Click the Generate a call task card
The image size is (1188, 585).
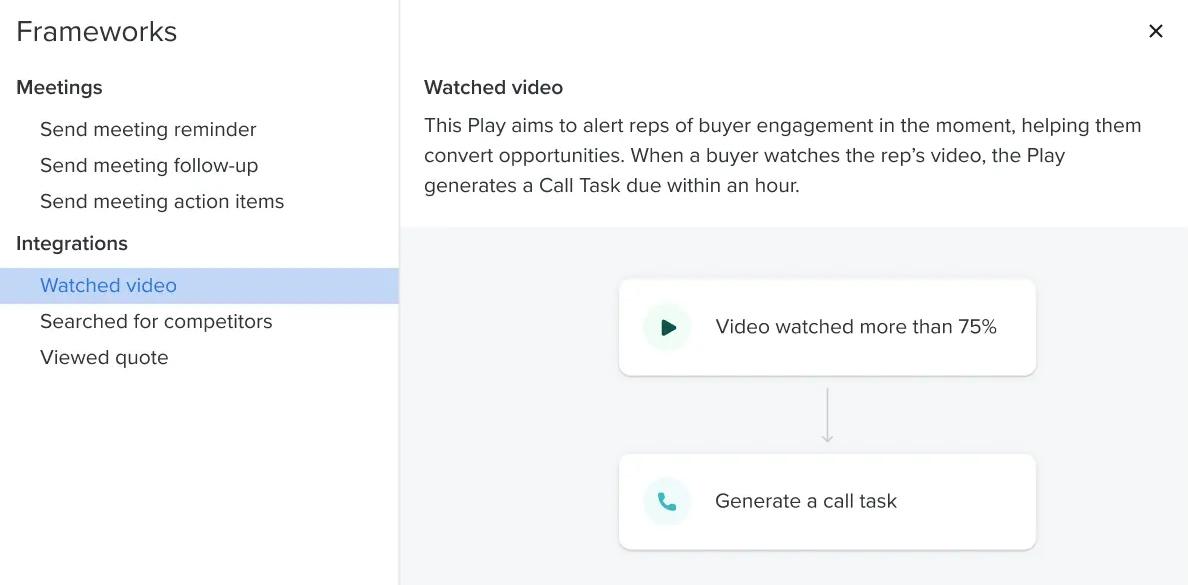point(827,502)
